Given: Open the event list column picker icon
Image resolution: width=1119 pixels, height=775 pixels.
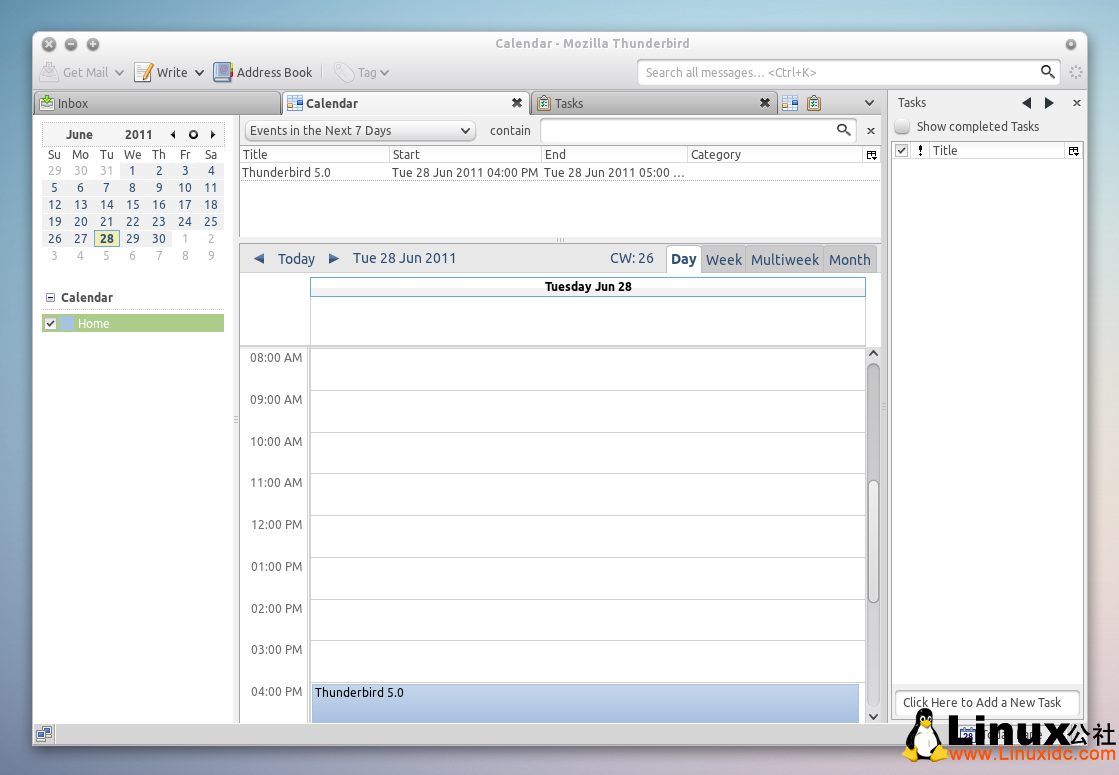Looking at the screenshot, I should (x=871, y=154).
